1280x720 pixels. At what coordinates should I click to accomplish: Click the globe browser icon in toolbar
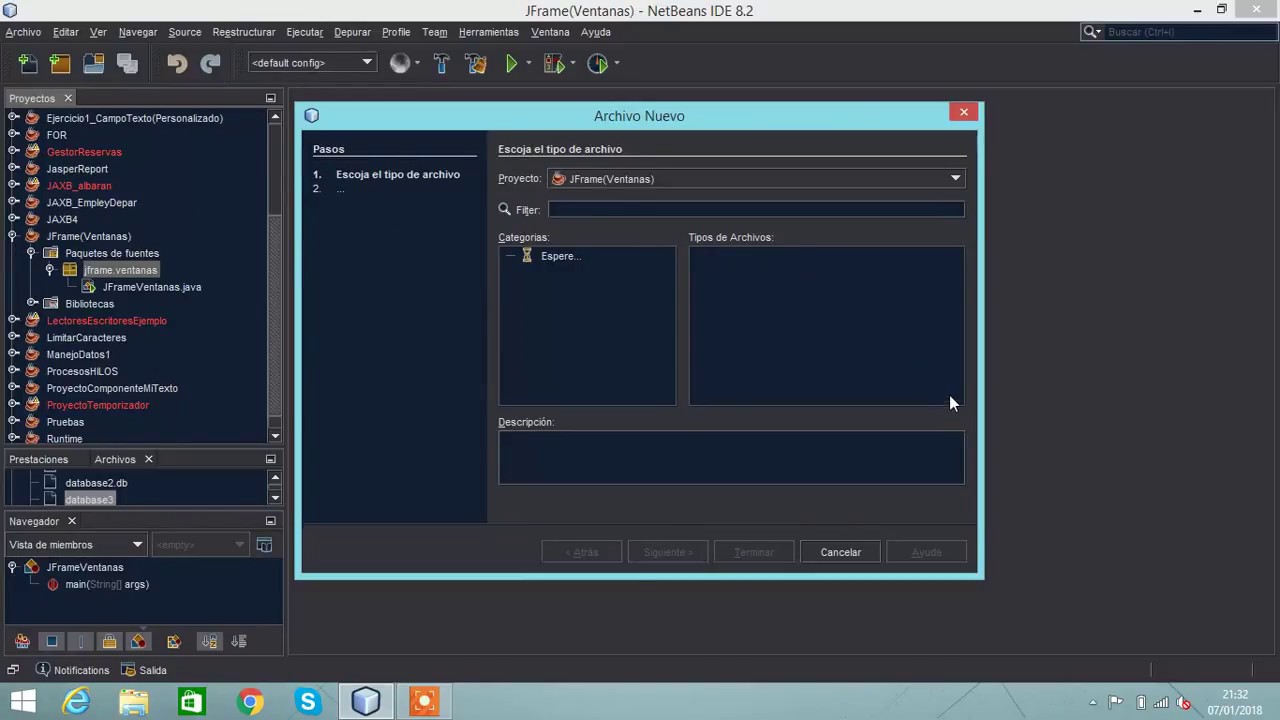click(400, 63)
